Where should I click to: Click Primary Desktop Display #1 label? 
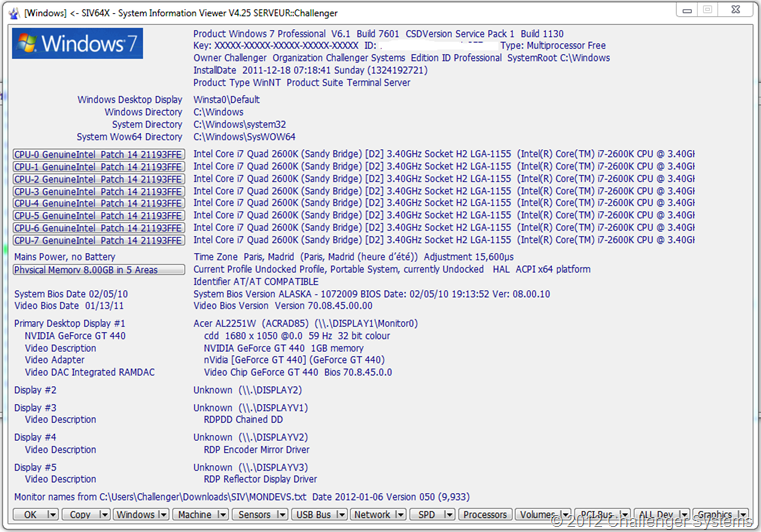[x=69, y=323]
